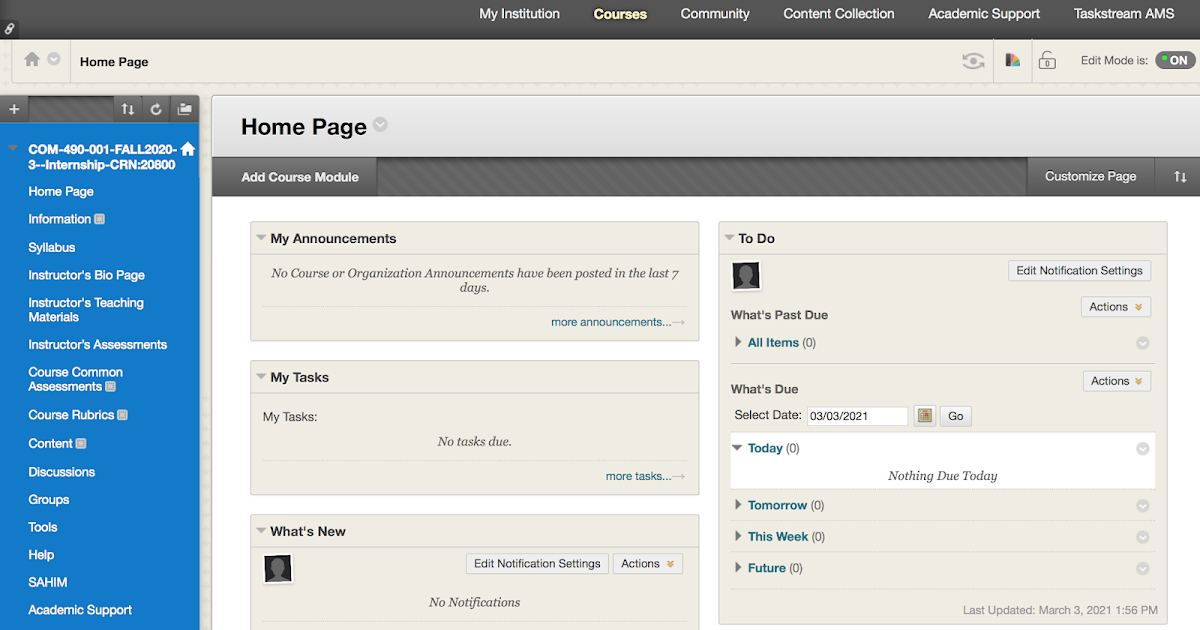Open the course theme palette icon
1200x630 pixels.
coord(1013,61)
